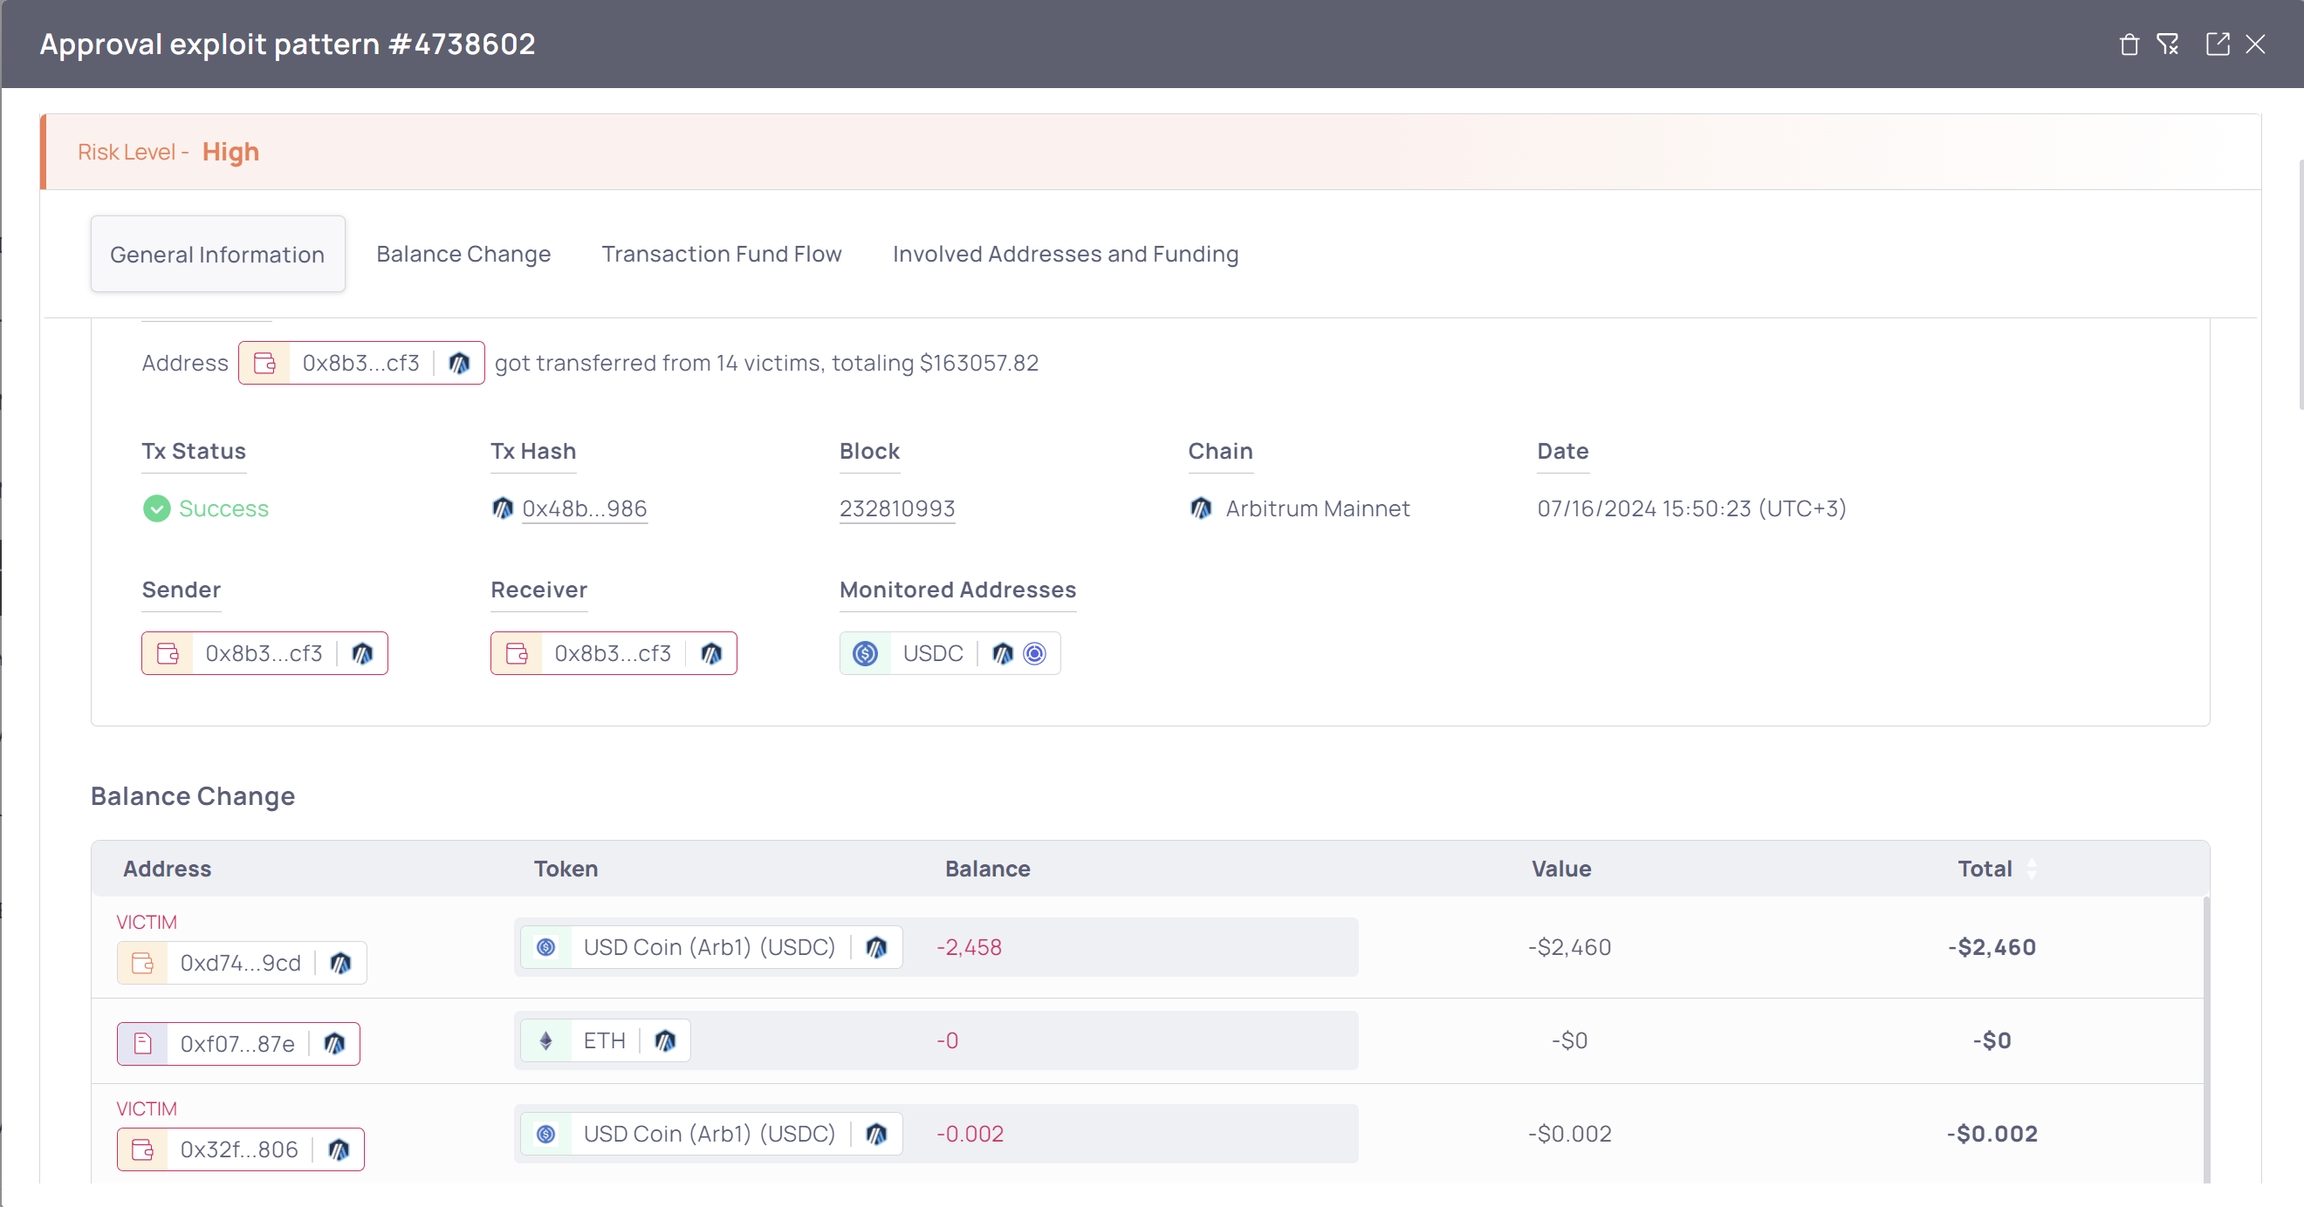Click contract icon on 0xf07...87e address
The height and width of the screenshot is (1207, 2304).
[143, 1044]
